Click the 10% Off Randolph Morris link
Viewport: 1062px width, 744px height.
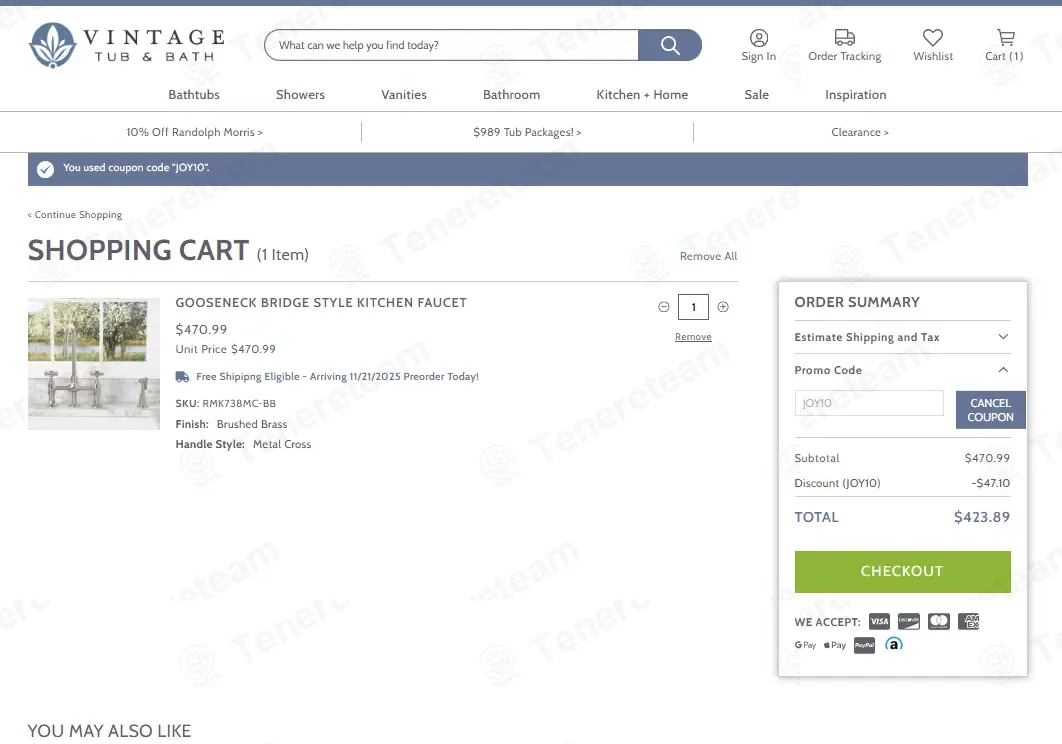pos(194,132)
